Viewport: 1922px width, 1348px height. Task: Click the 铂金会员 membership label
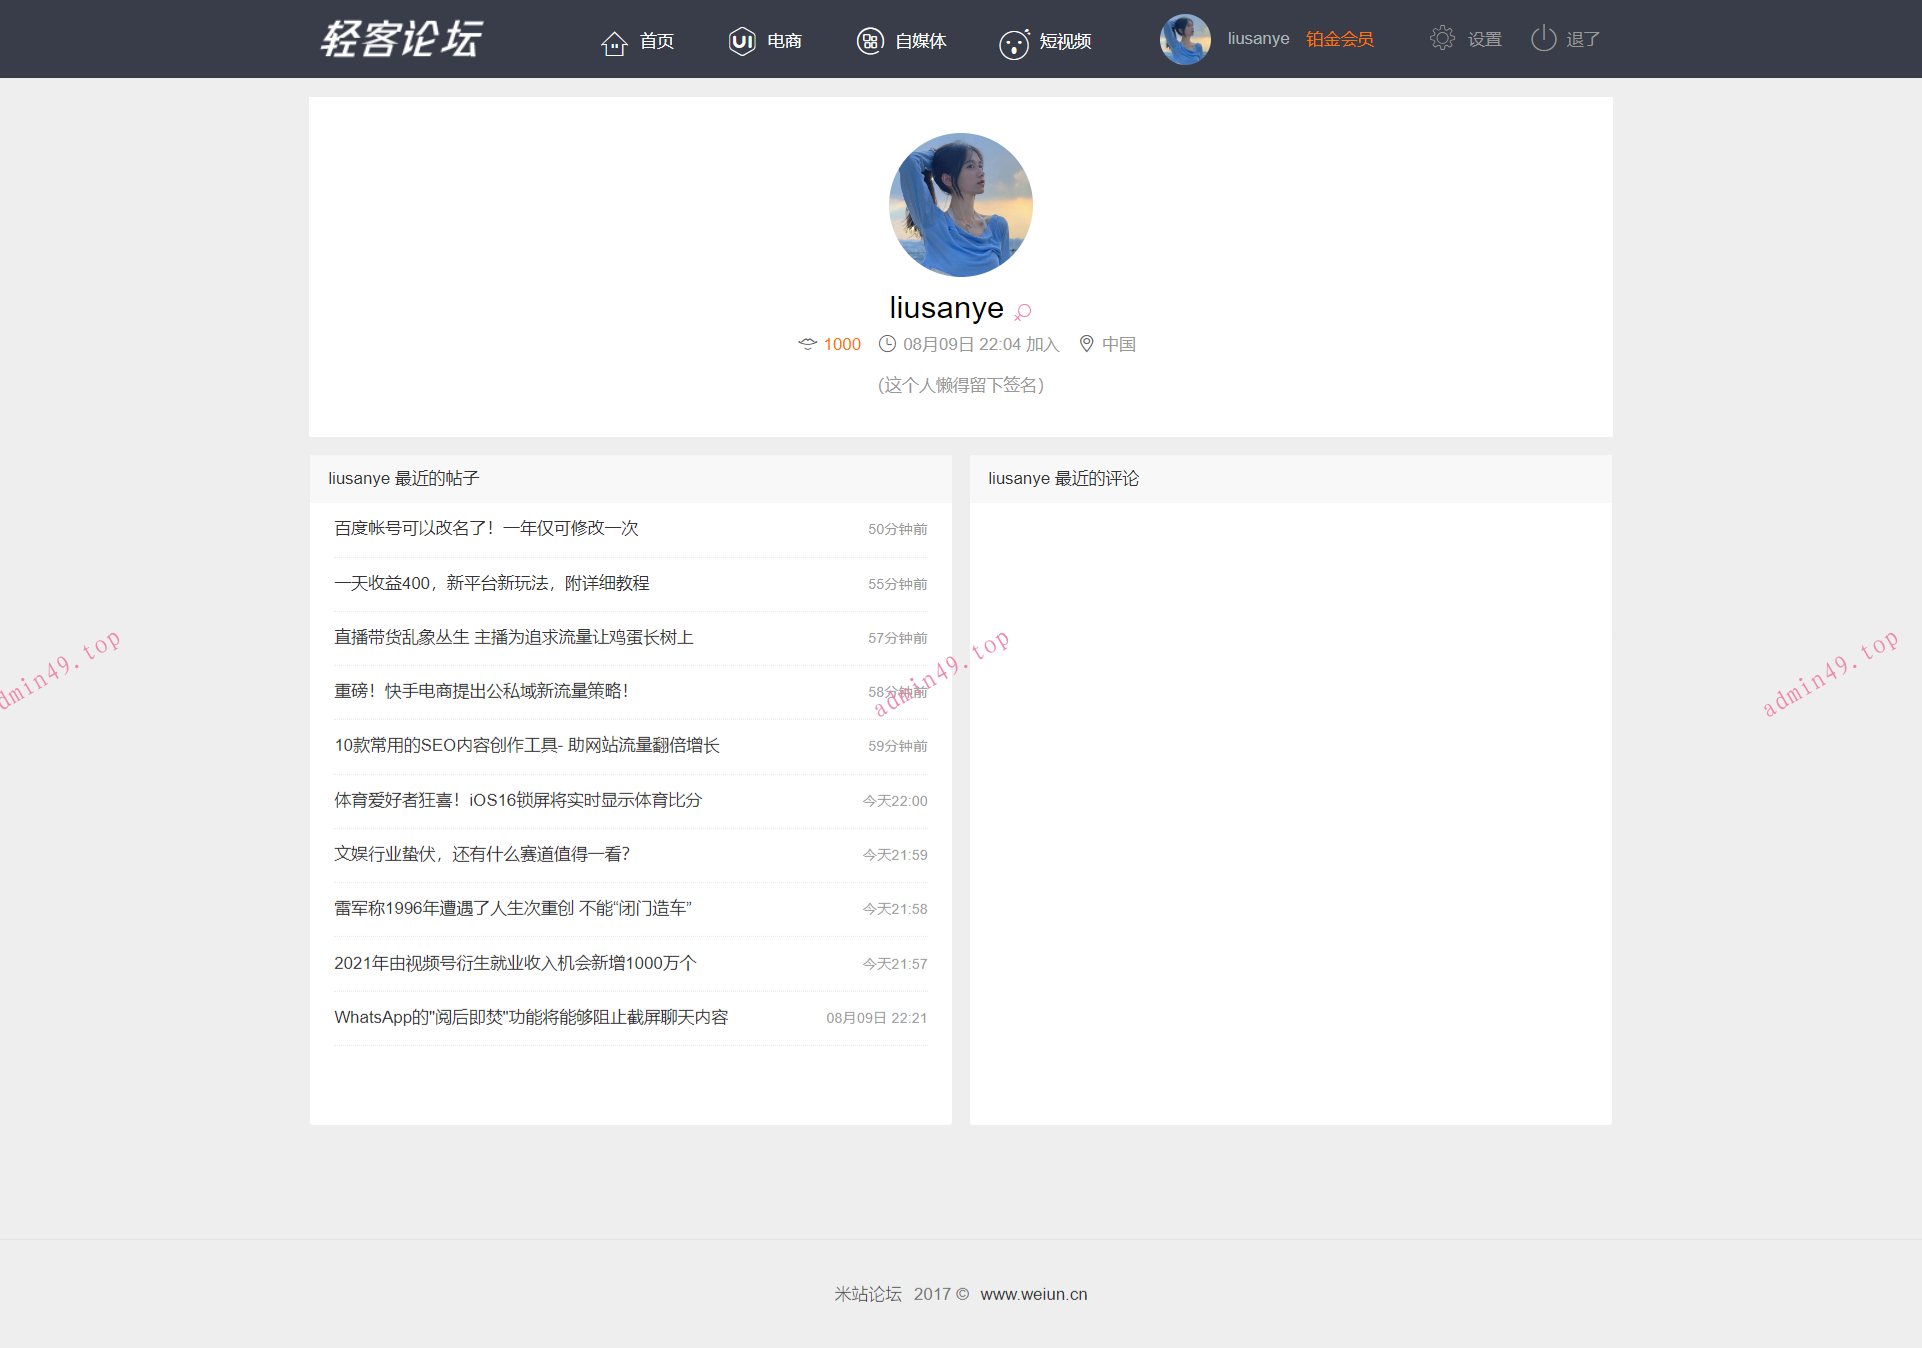click(x=1340, y=39)
